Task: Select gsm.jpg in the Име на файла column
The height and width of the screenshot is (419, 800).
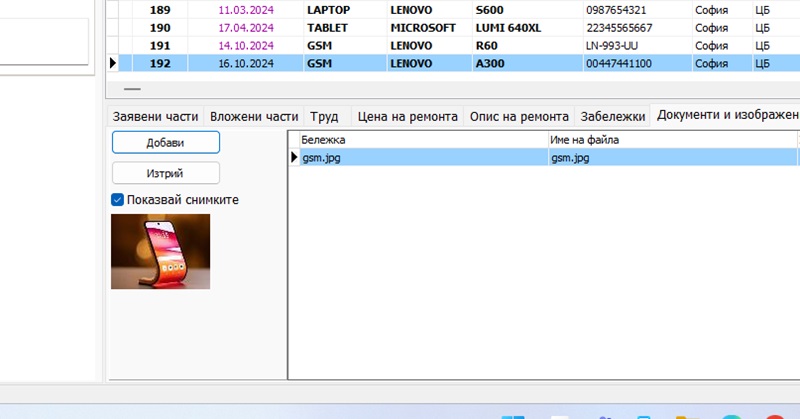Action: pyautogui.click(x=673, y=158)
